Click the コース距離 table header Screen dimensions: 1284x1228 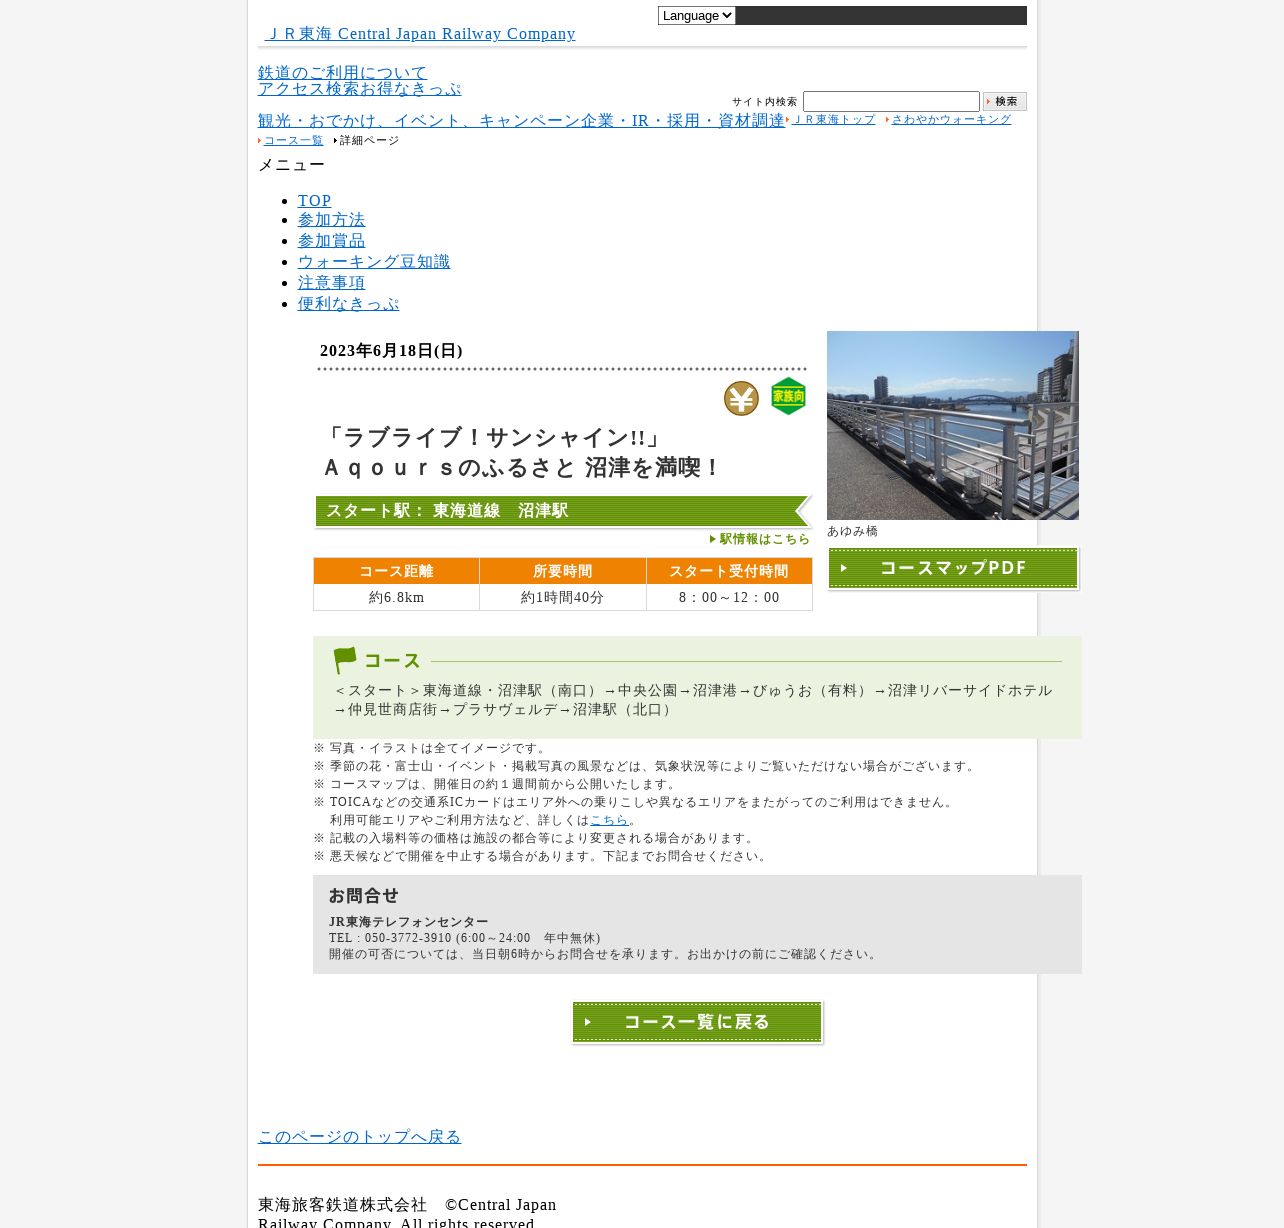click(x=396, y=571)
